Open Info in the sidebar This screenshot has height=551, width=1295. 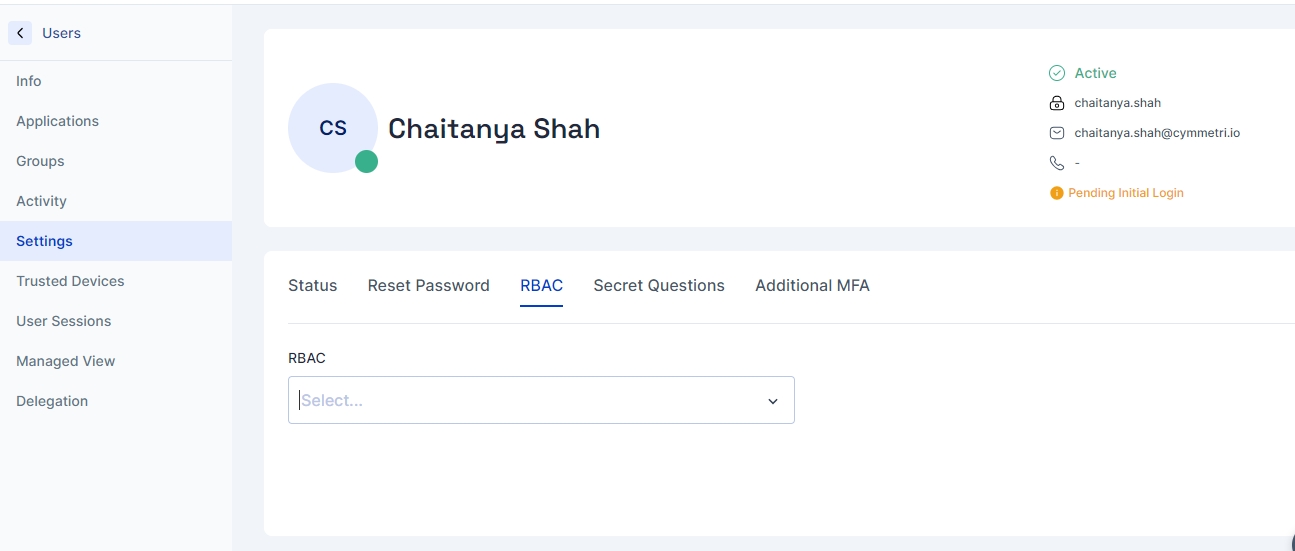click(x=29, y=81)
